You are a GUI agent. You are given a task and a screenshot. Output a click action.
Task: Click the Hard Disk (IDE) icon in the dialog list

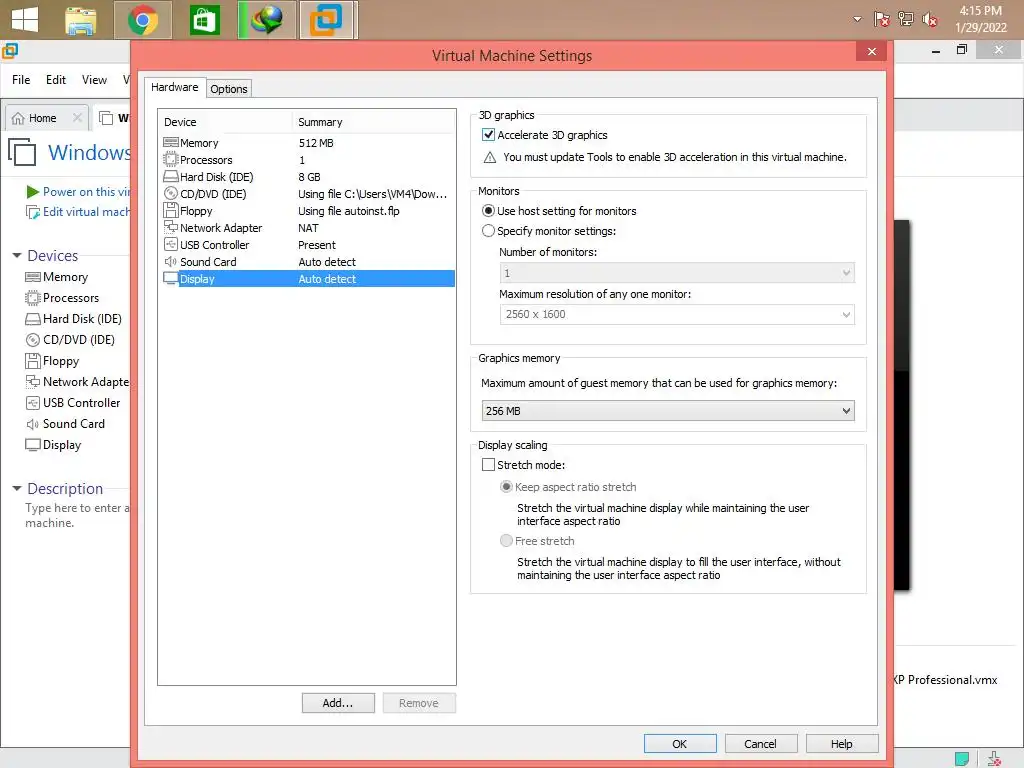click(x=170, y=176)
